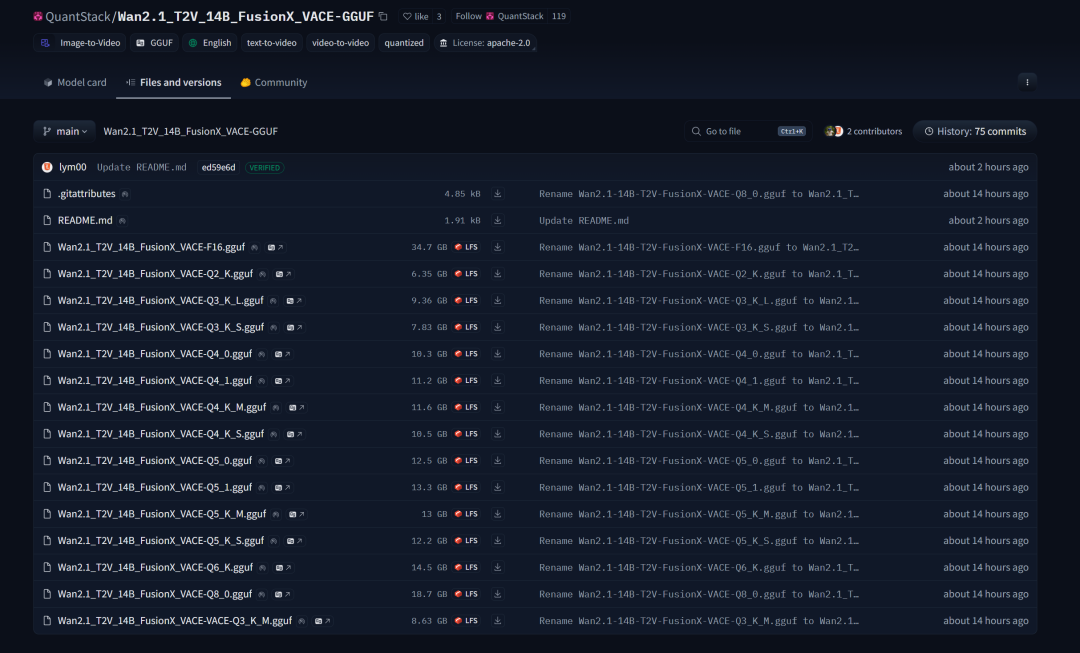The image size is (1080, 653).
Task: Download the .gitattributes file
Action: 497,194
